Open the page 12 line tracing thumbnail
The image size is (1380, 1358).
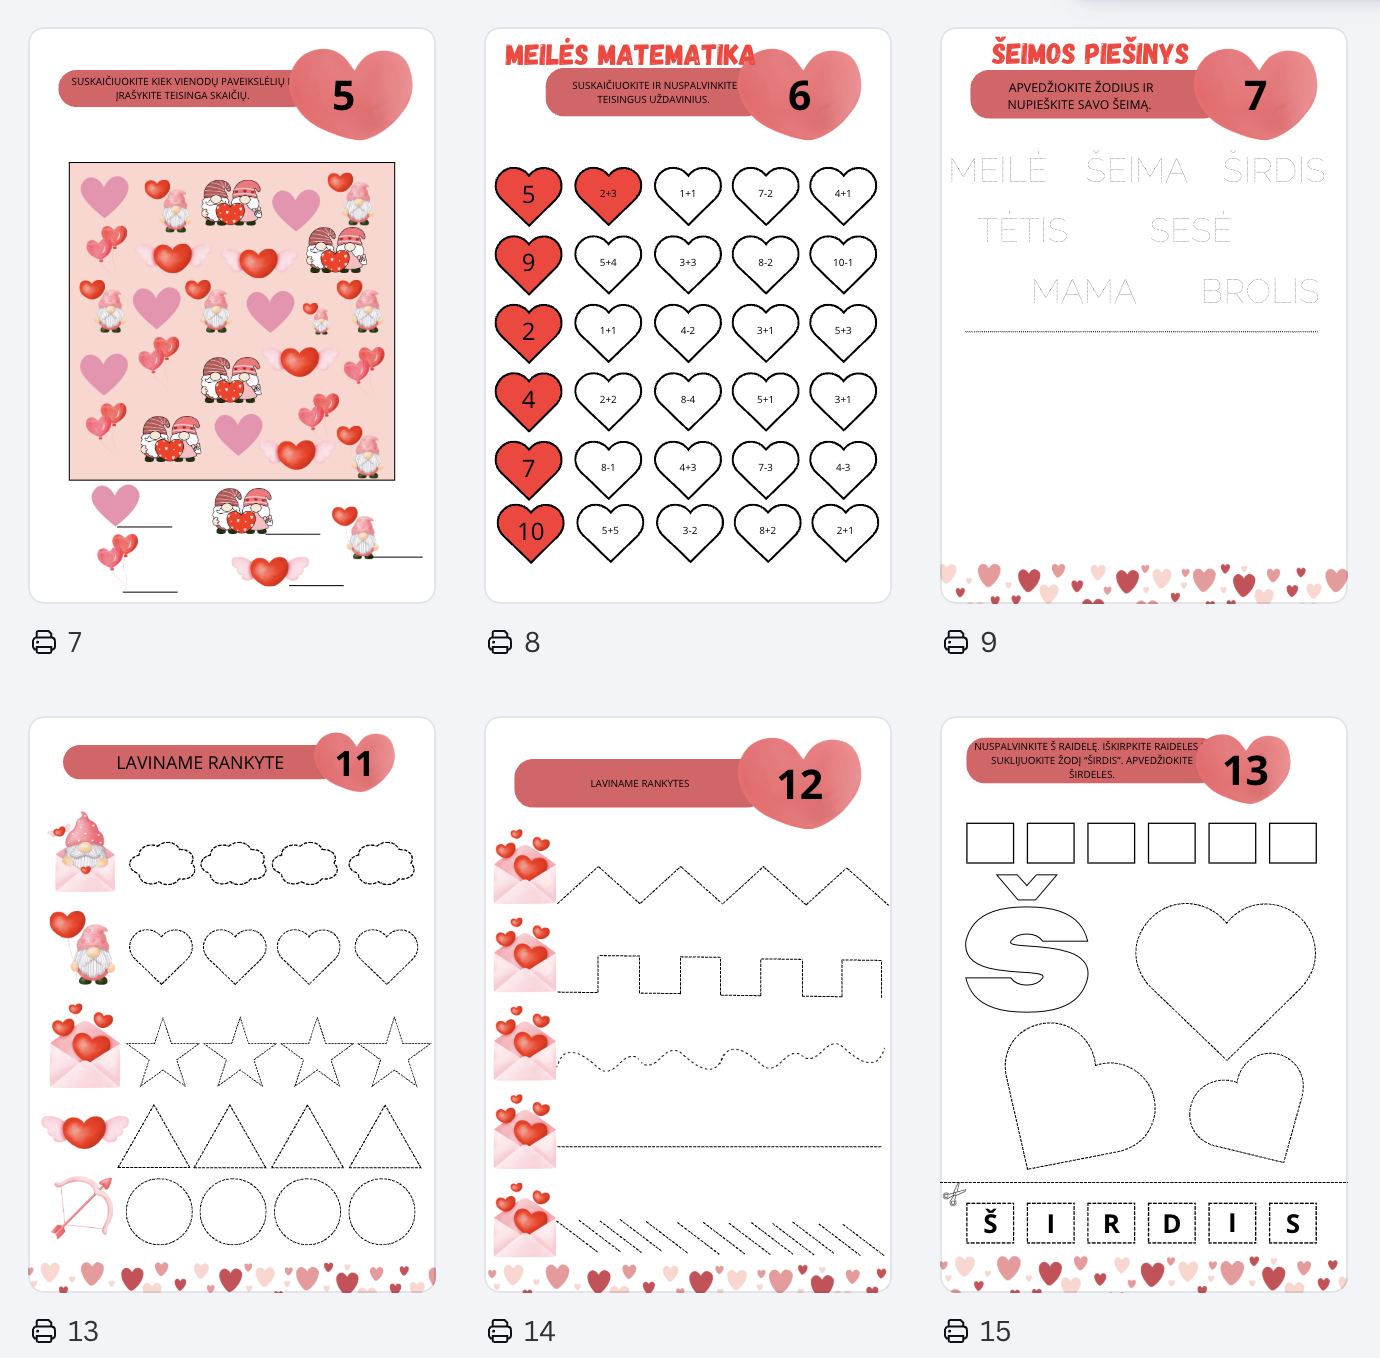[x=688, y=1004]
